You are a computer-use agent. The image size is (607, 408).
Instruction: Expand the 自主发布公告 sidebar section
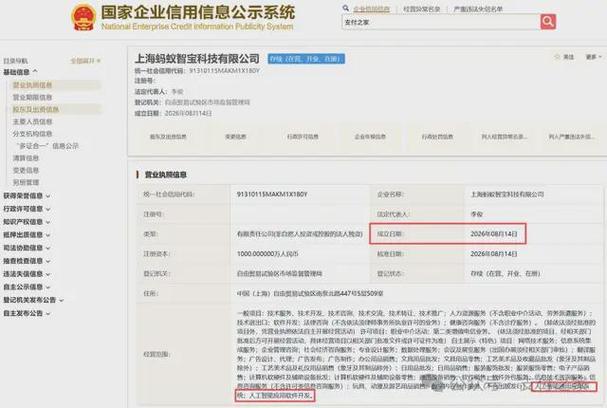27,313
